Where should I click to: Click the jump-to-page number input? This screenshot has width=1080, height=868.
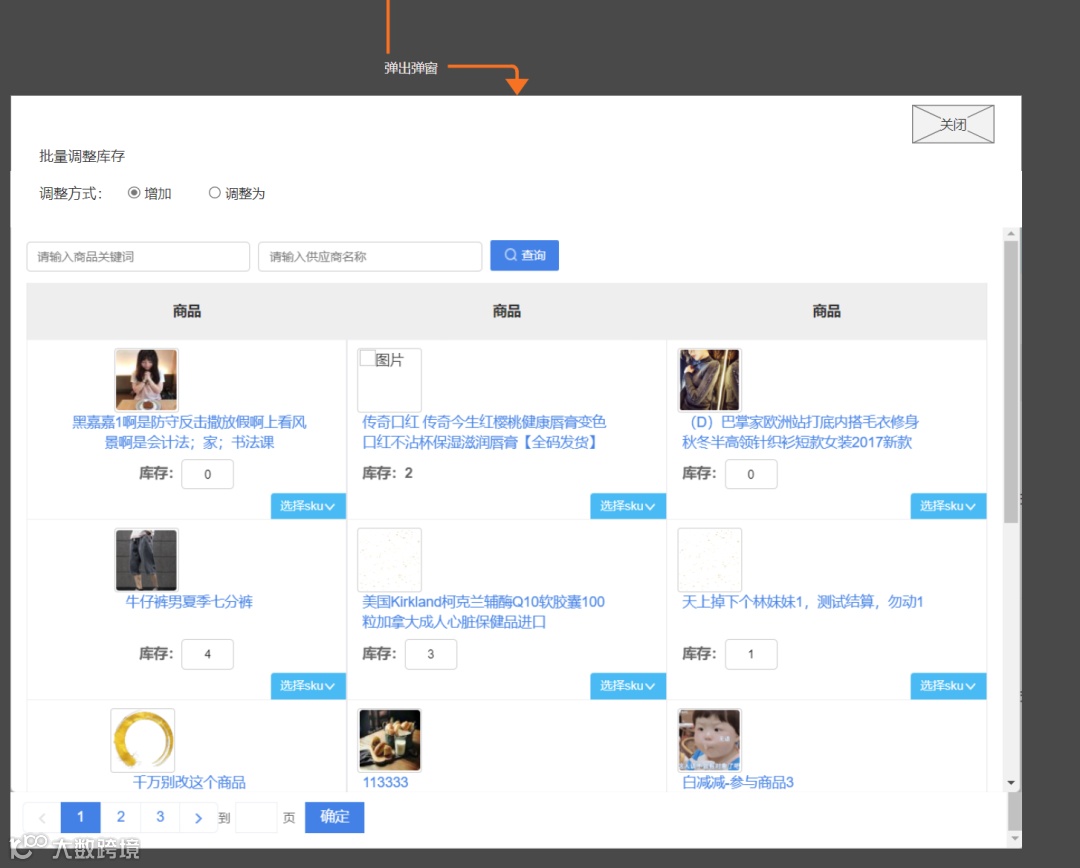click(256, 818)
